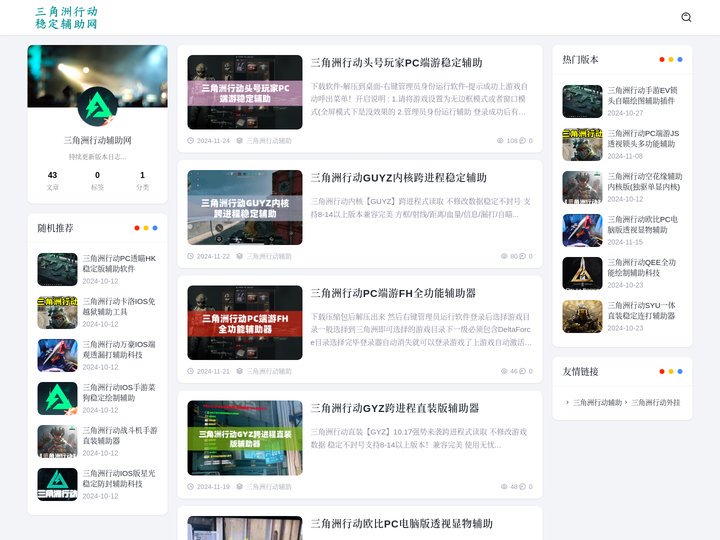Open random pick 三角洲行动战斗机手游直装辅助器
Viewport: 720px width, 540px height.
coord(120,435)
